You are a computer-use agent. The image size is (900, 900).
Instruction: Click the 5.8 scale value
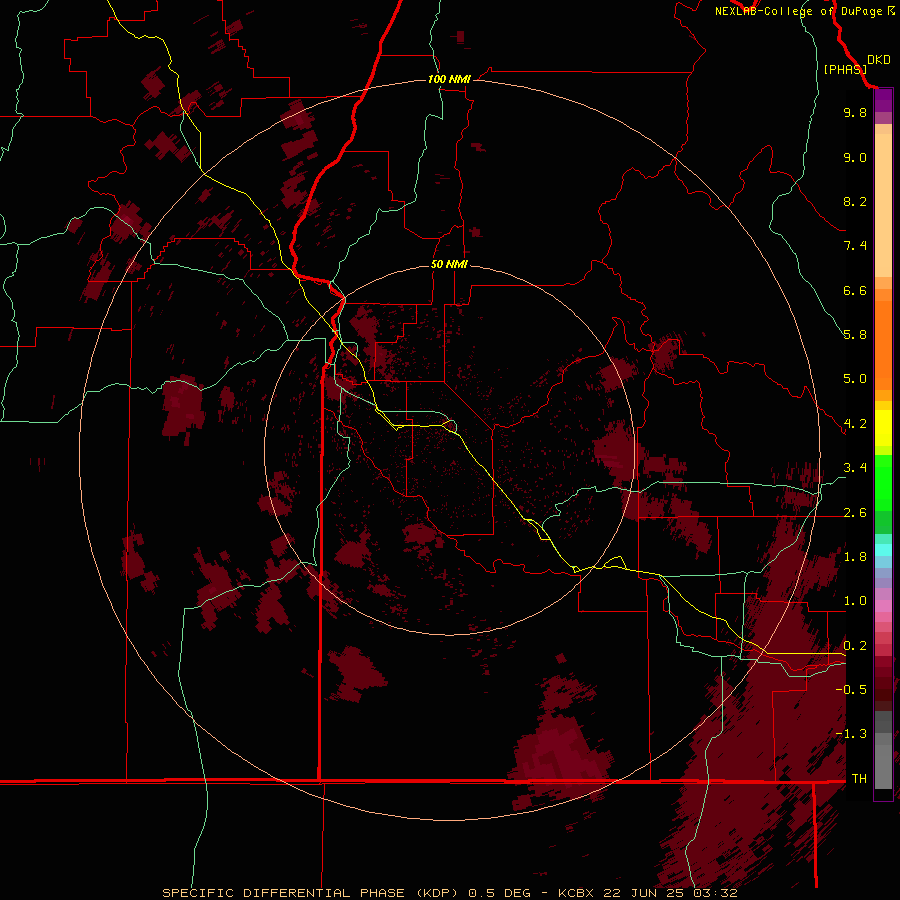[855, 335]
